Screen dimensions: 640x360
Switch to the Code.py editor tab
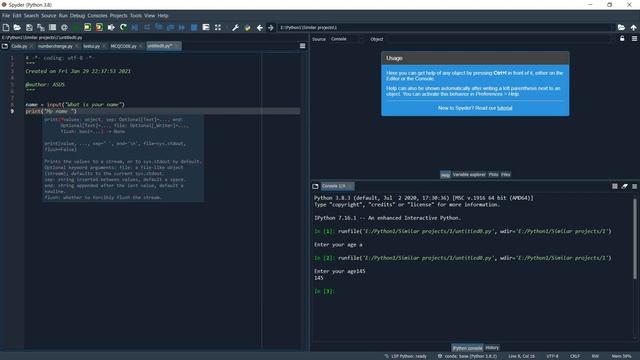[20, 46]
